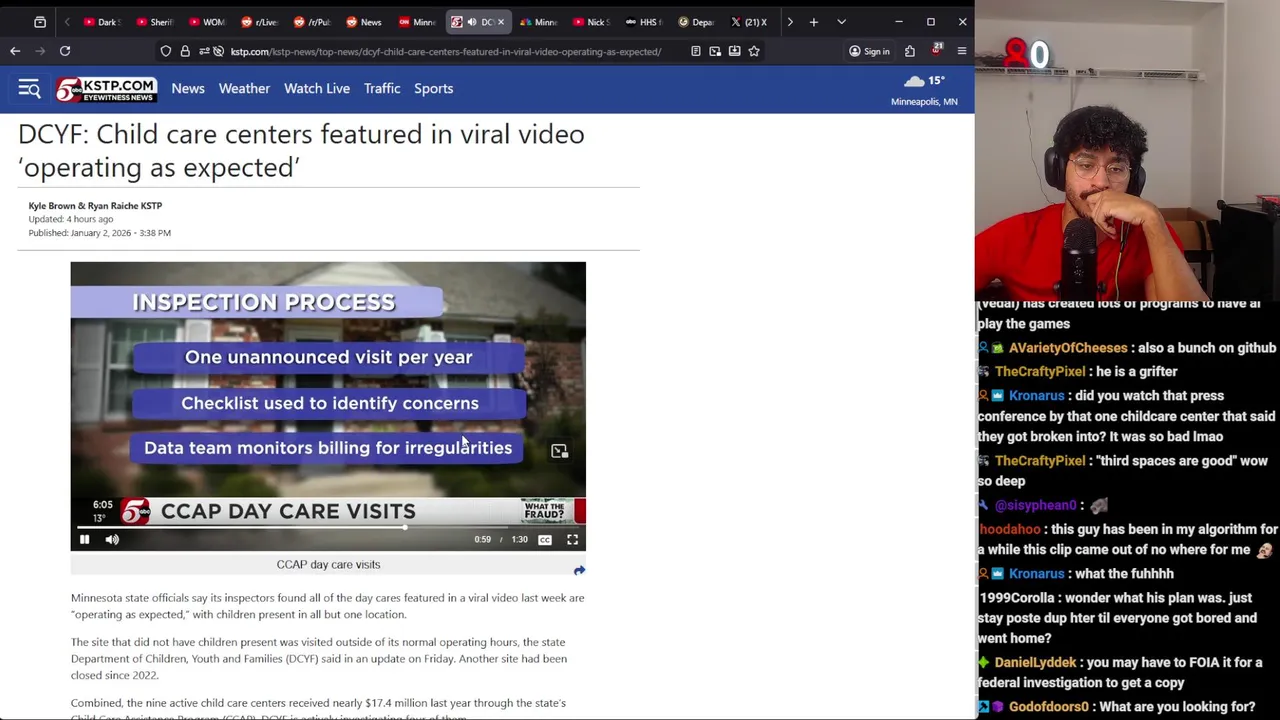
Task: Switch to the r/Pub Reddit tab
Action: tap(313, 22)
